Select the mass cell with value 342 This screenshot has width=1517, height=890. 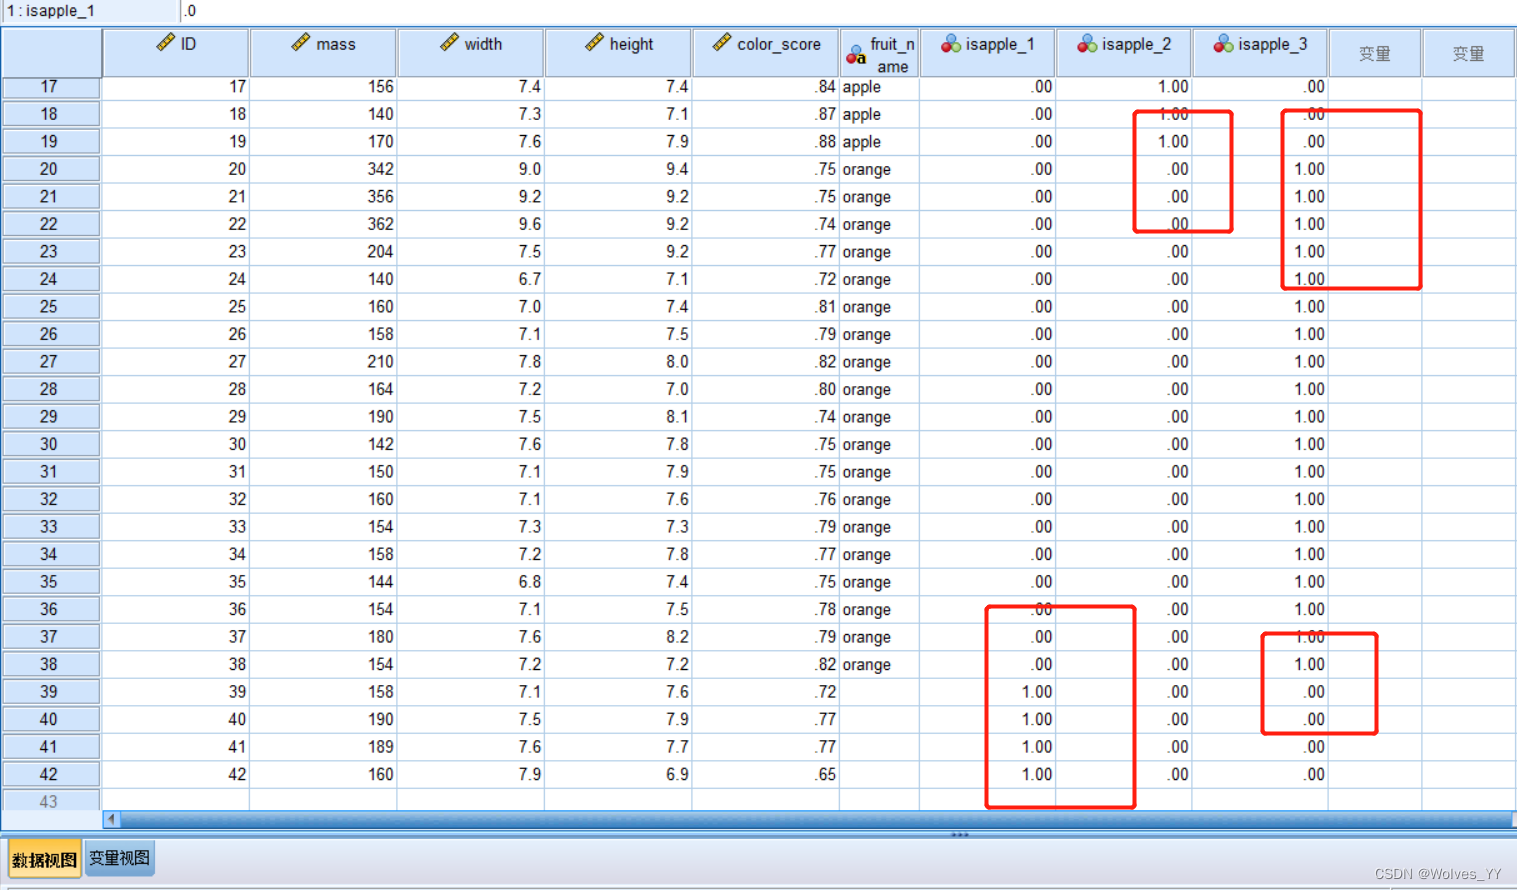tap(324, 169)
